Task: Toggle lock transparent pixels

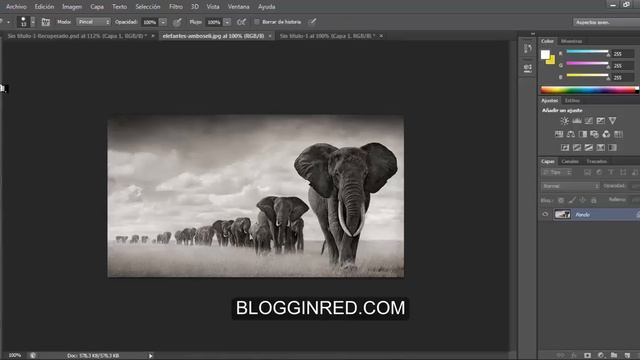Action: point(561,200)
